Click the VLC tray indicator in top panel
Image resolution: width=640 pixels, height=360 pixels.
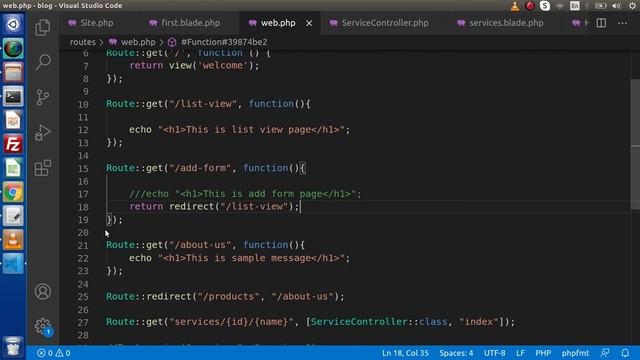515,6
